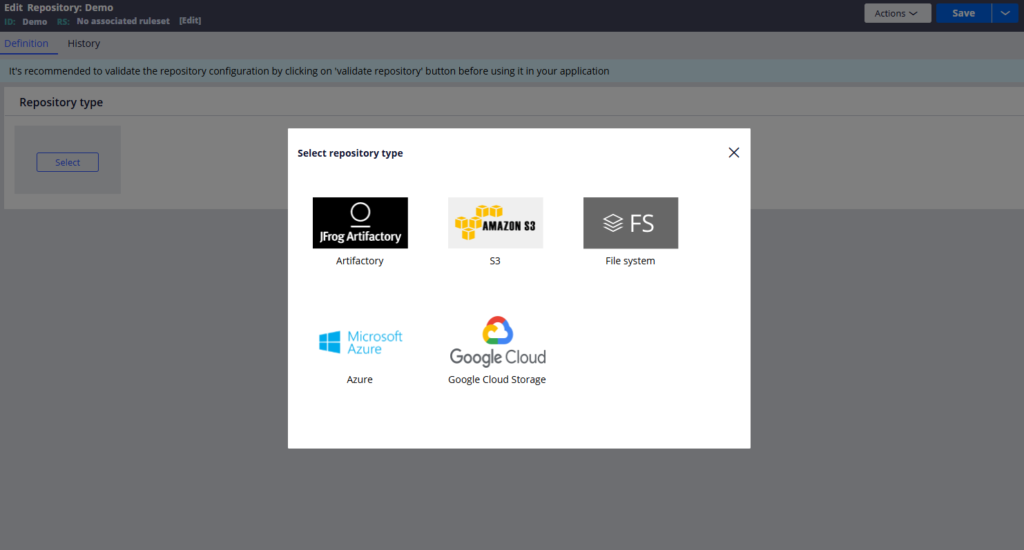Click the Repository type section header
The image size is (1024, 550).
(x=61, y=103)
